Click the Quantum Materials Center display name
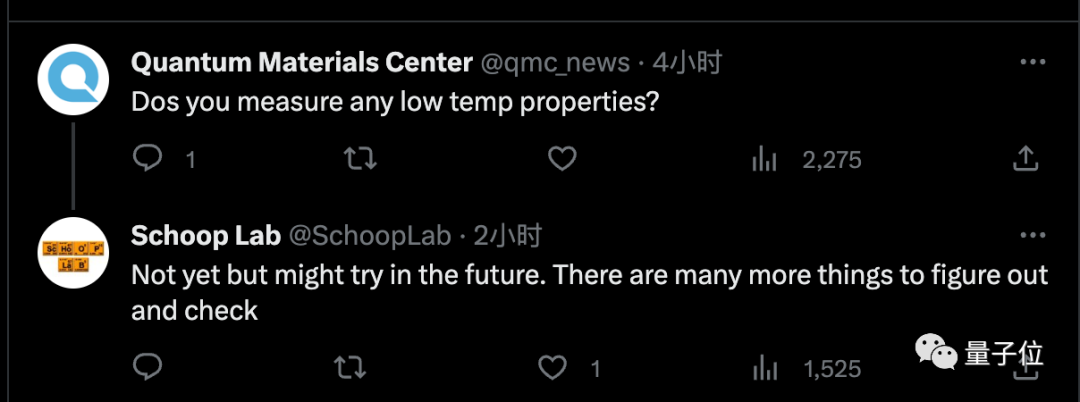The width and height of the screenshot is (1080, 402). [301, 63]
